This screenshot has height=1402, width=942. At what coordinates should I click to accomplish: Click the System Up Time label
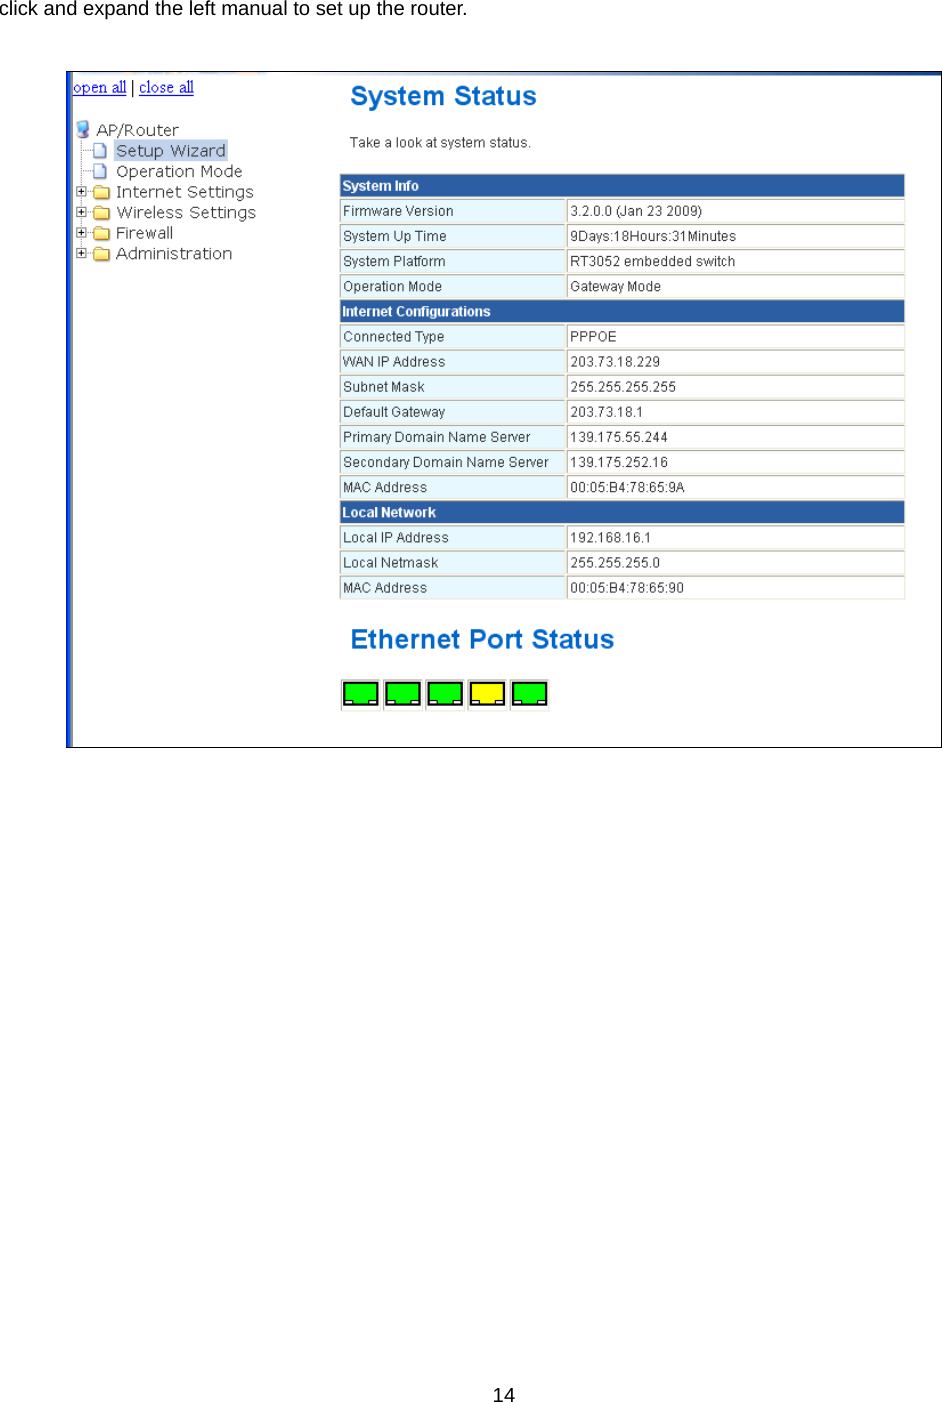pos(395,236)
